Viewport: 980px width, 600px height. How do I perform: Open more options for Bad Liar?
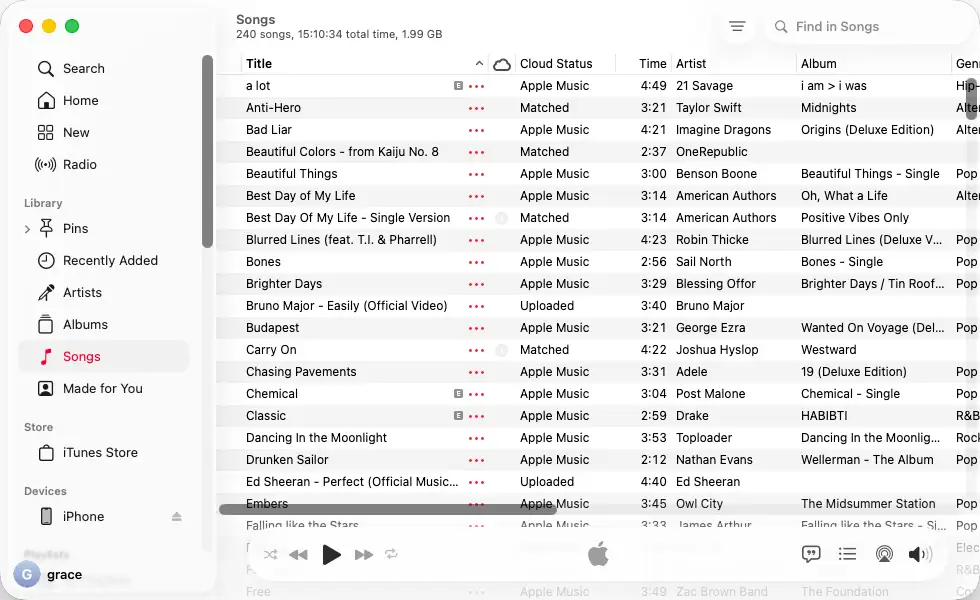(x=476, y=130)
